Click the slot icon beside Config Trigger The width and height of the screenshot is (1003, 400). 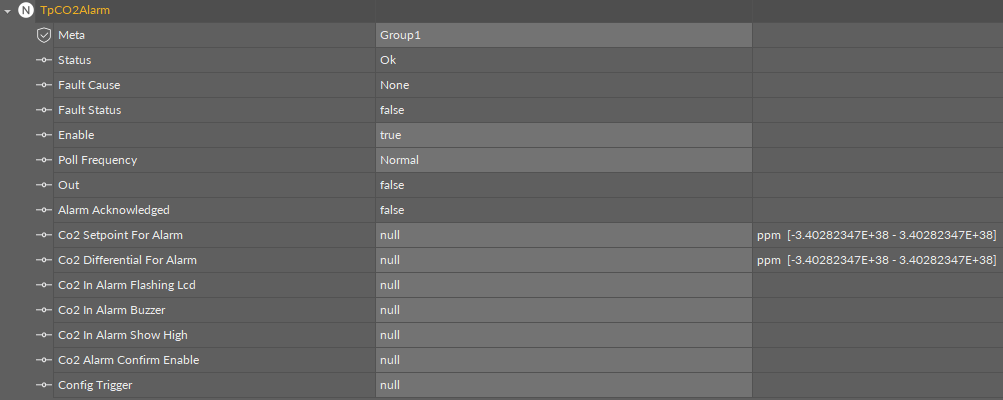(43, 385)
